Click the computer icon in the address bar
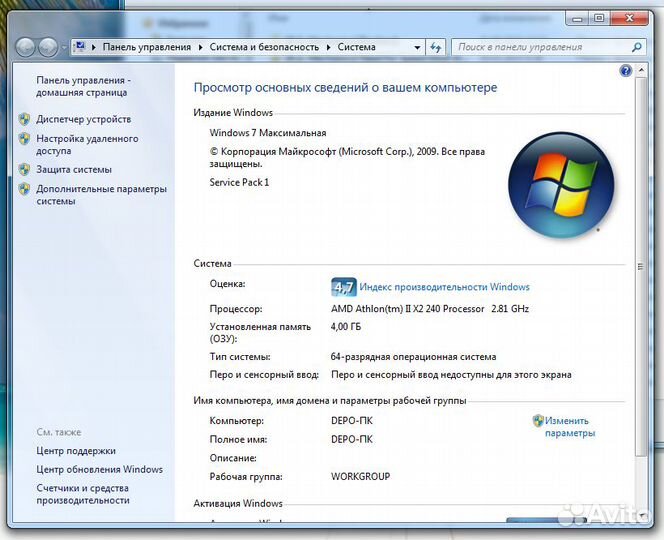Screen dimensions: 664x540 tap(80, 47)
